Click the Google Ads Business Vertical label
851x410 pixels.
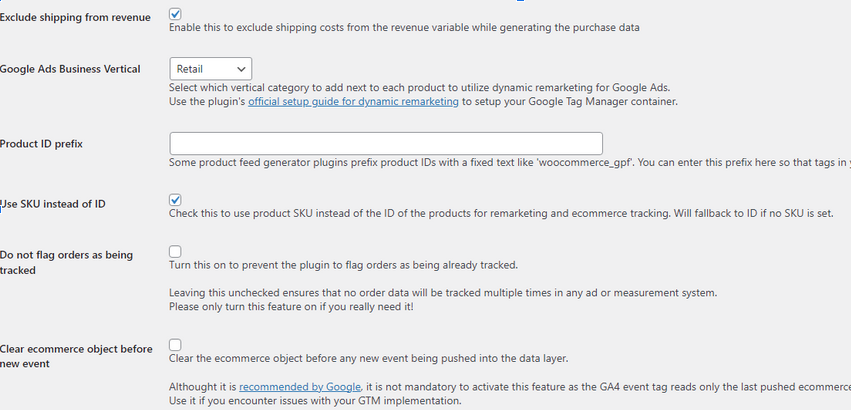click(70, 69)
